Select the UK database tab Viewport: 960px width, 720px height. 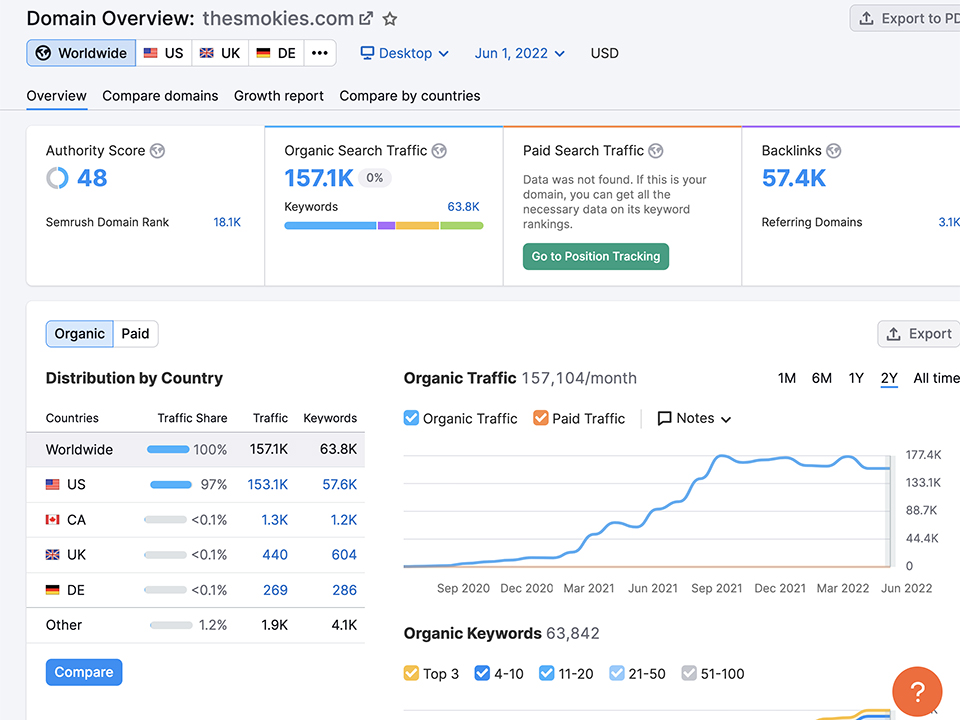[220, 53]
